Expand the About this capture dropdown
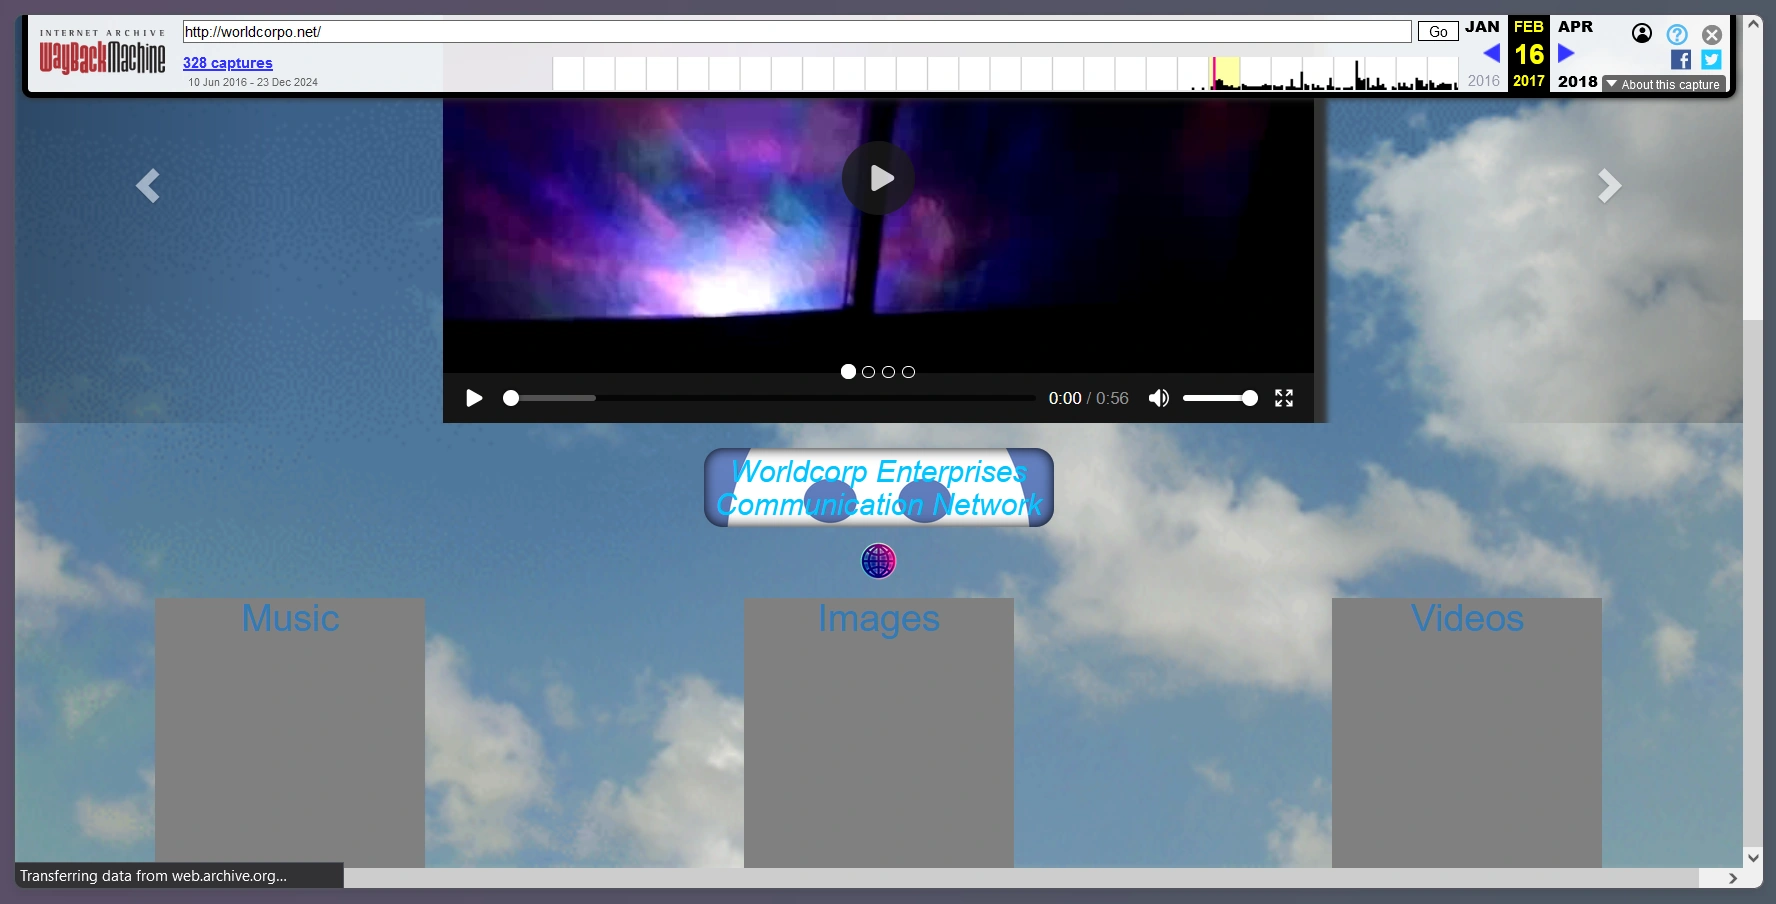This screenshot has height=904, width=1776. (x=1664, y=85)
